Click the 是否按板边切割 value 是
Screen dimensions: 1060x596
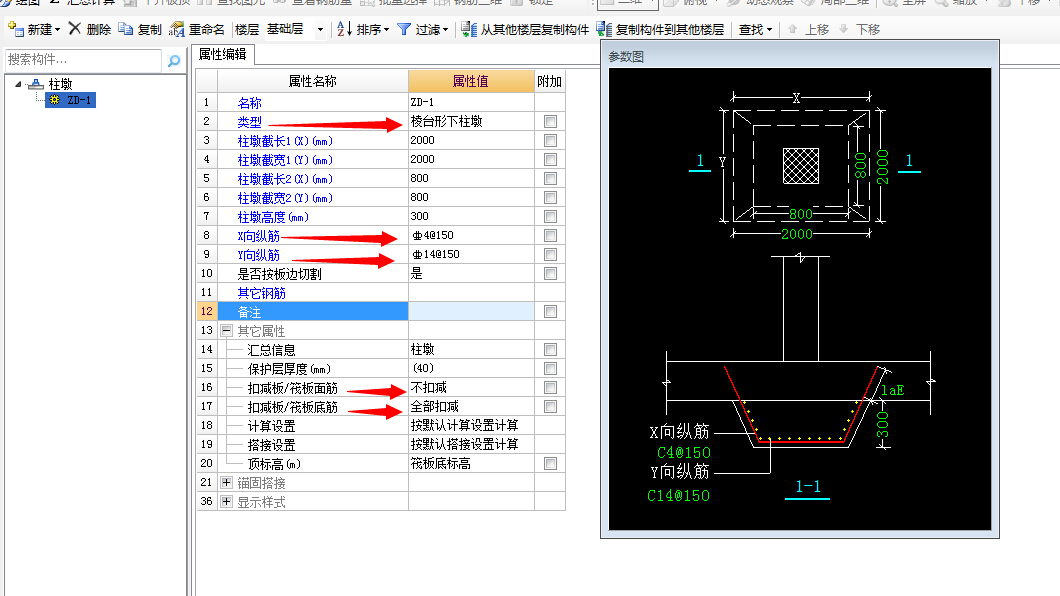click(x=416, y=274)
